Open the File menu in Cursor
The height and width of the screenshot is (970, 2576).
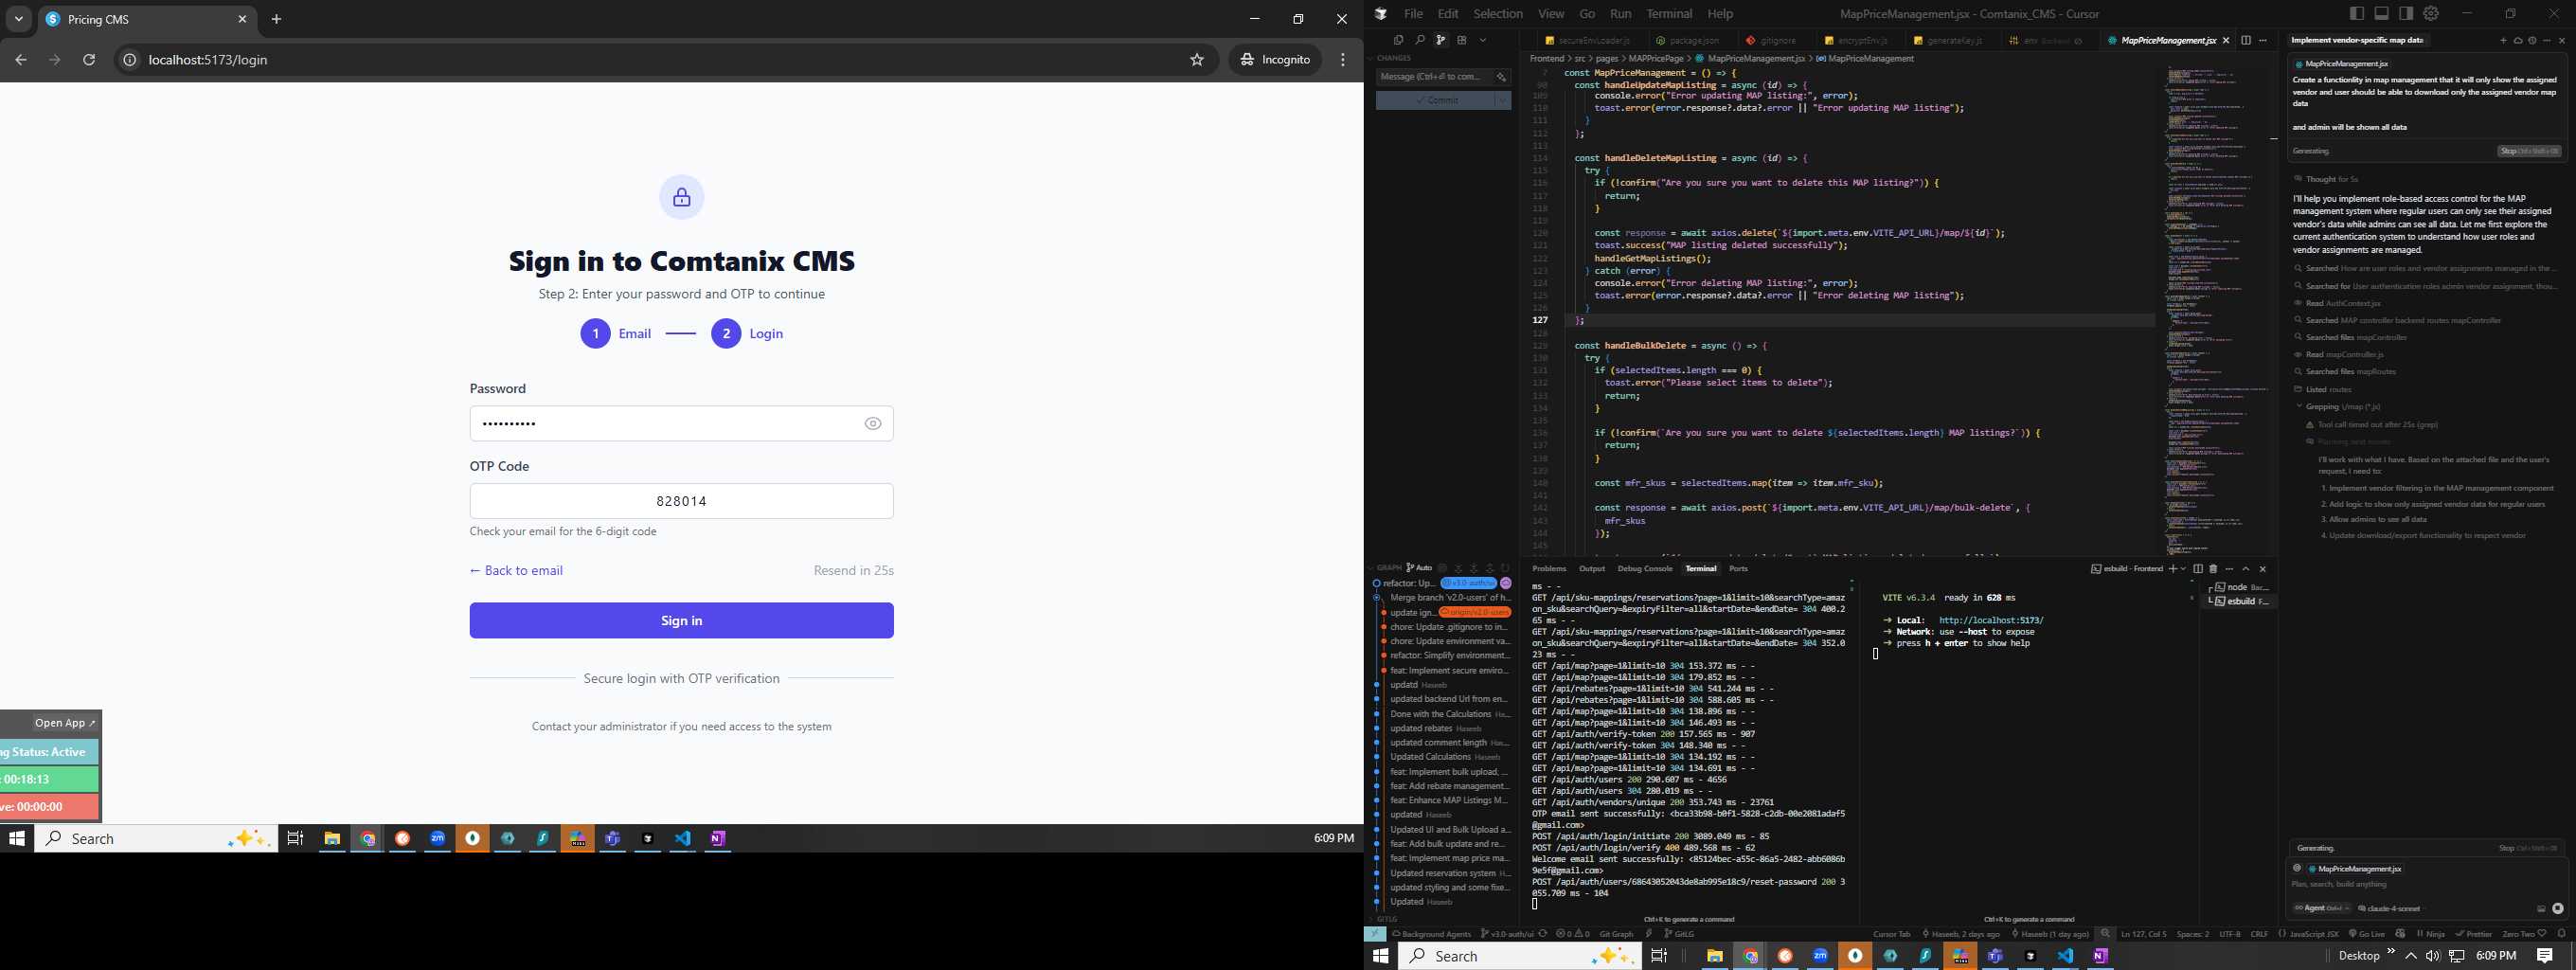[x=1413, y=14]
